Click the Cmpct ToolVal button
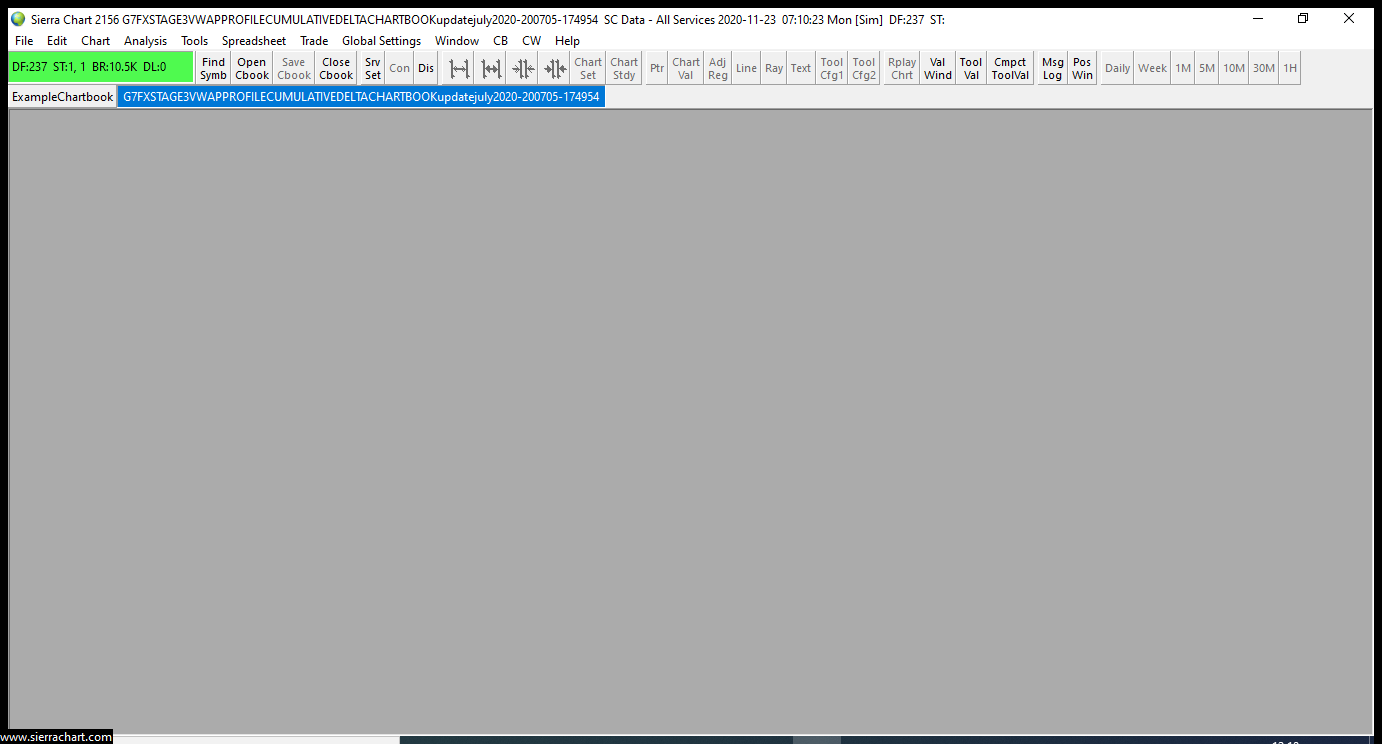This screenshot has width=1382, height=744. point(1010,68)
